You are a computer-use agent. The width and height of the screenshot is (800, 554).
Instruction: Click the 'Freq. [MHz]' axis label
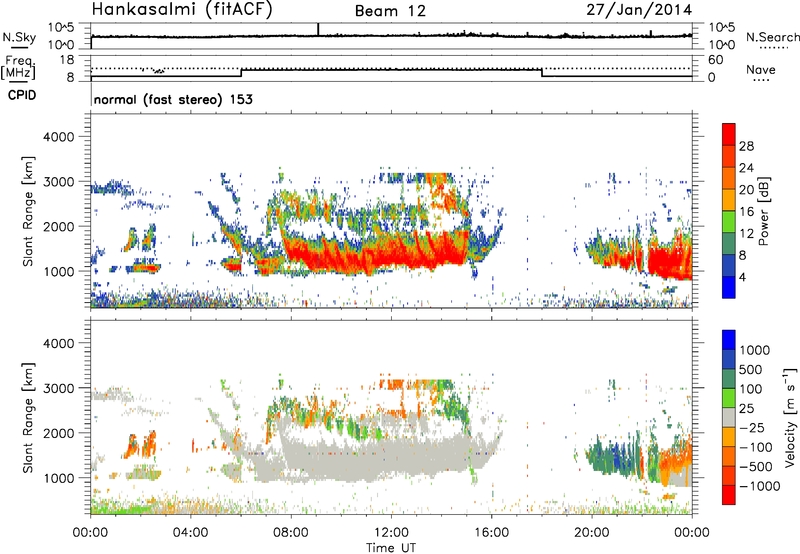point(18,68)
